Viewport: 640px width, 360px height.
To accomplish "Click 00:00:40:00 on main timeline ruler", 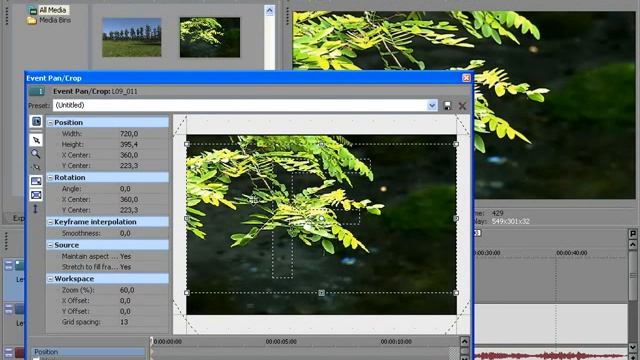I will pyautogui.click(x=571, y=253).
